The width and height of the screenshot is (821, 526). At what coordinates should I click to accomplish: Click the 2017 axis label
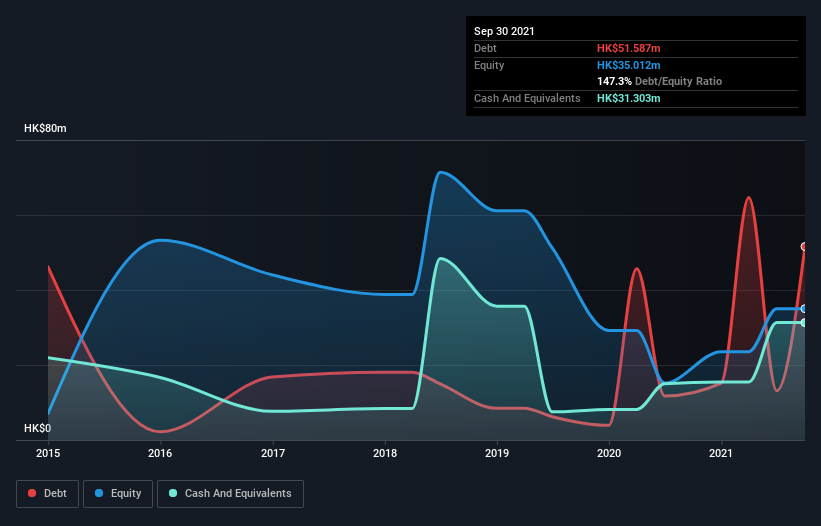[x=273, y=453]
